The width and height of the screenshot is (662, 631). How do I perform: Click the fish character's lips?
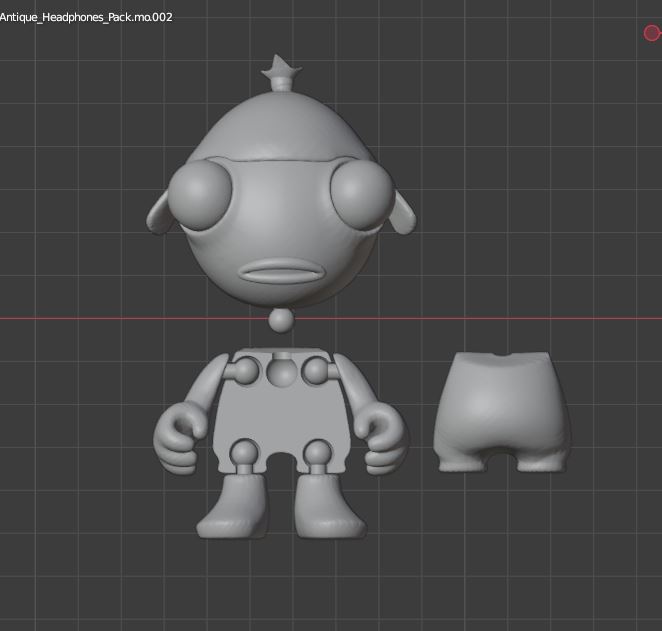[283, 271]
